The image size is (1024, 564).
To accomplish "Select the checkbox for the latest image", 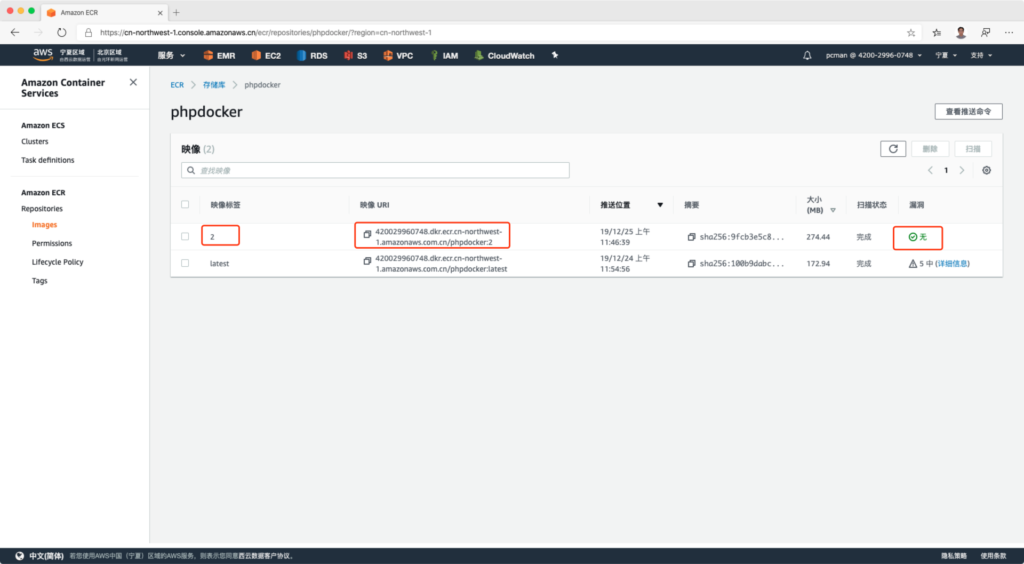I will (185, 263).
